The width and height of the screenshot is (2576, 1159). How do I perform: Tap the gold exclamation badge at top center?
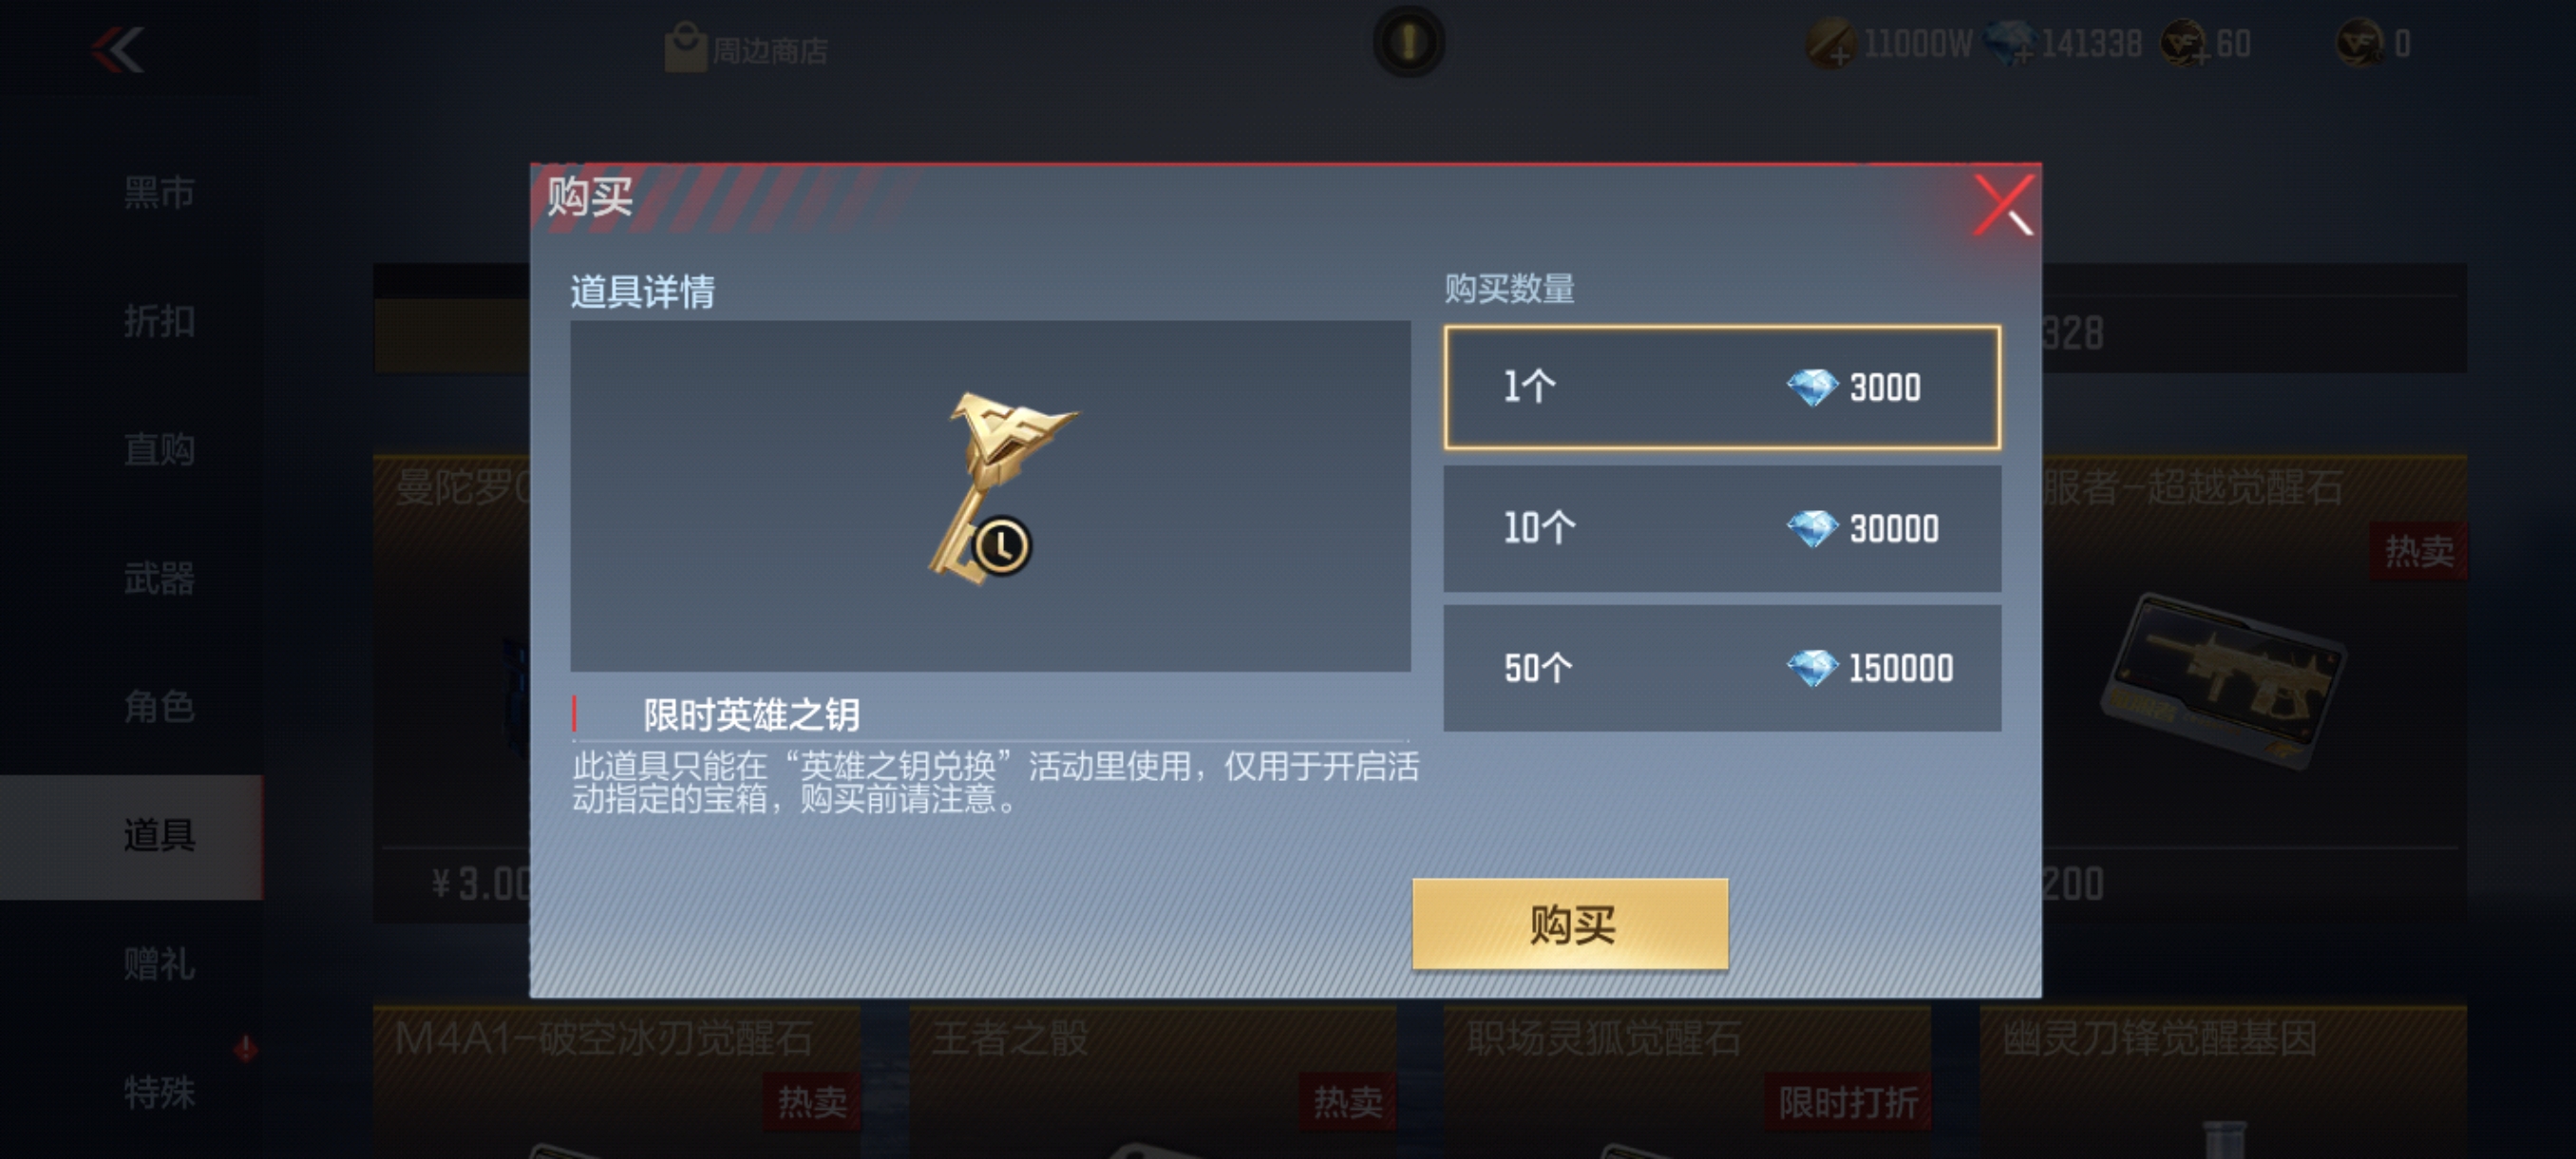point(1408,42)
